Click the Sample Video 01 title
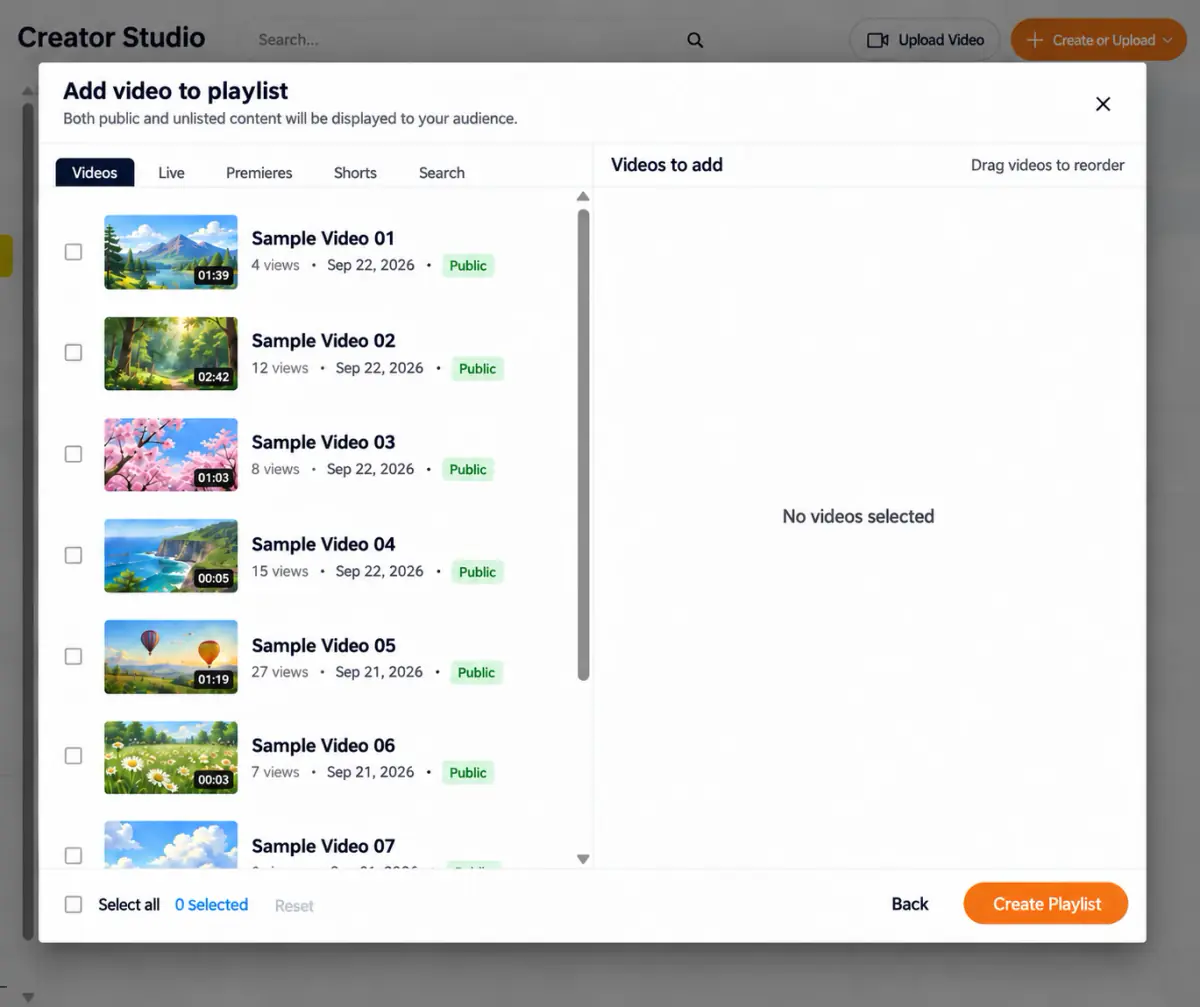The image size is (1200, 1007). click(x=323, y=238)
